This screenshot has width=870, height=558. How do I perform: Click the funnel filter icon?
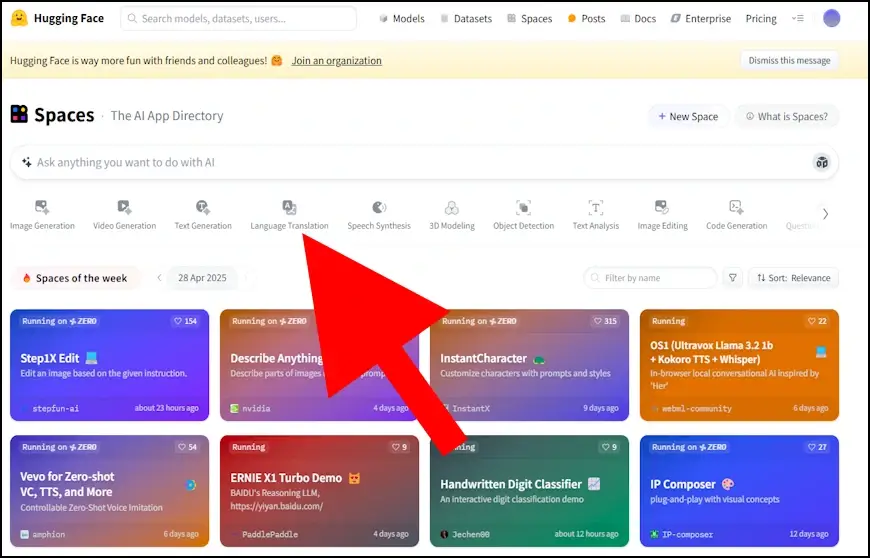click(x=732, y=278)
